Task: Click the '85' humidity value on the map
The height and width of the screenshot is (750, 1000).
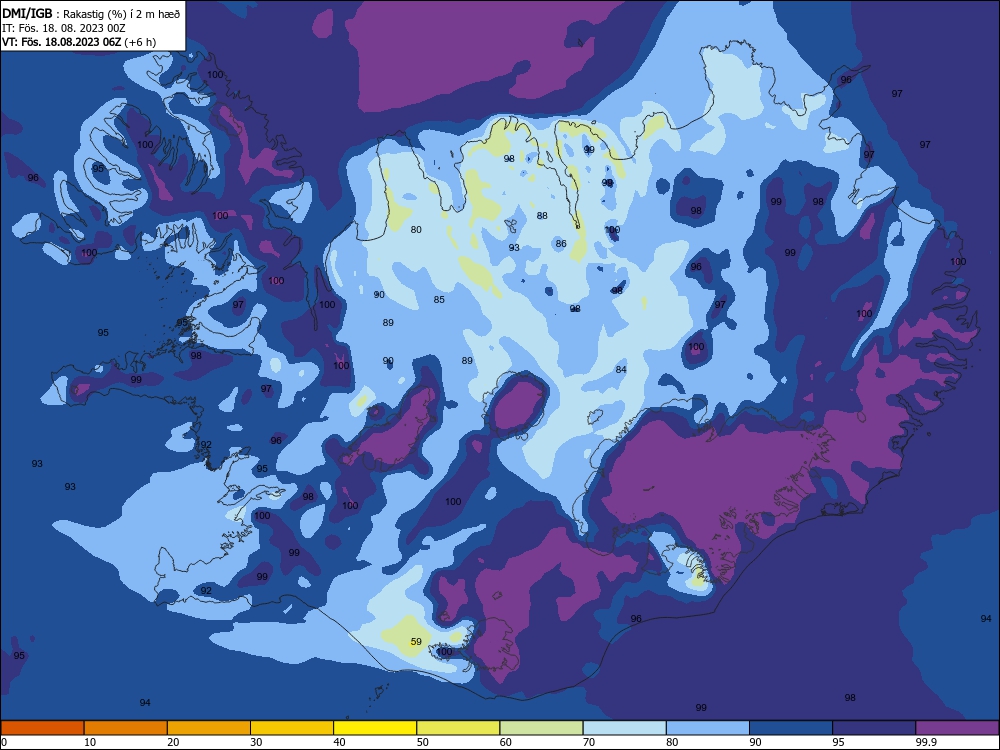Action: pyautogui.click(x=439, y=300)
